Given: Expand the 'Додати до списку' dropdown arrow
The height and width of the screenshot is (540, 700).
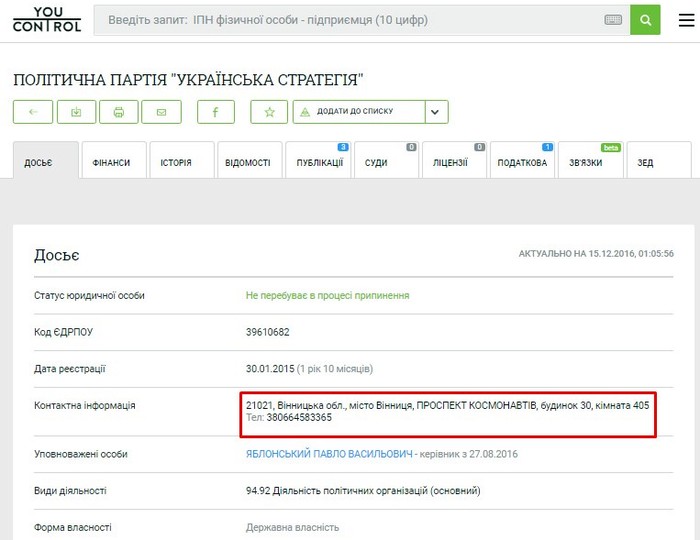Looking at the screenshot, I should tap(436, 112).
